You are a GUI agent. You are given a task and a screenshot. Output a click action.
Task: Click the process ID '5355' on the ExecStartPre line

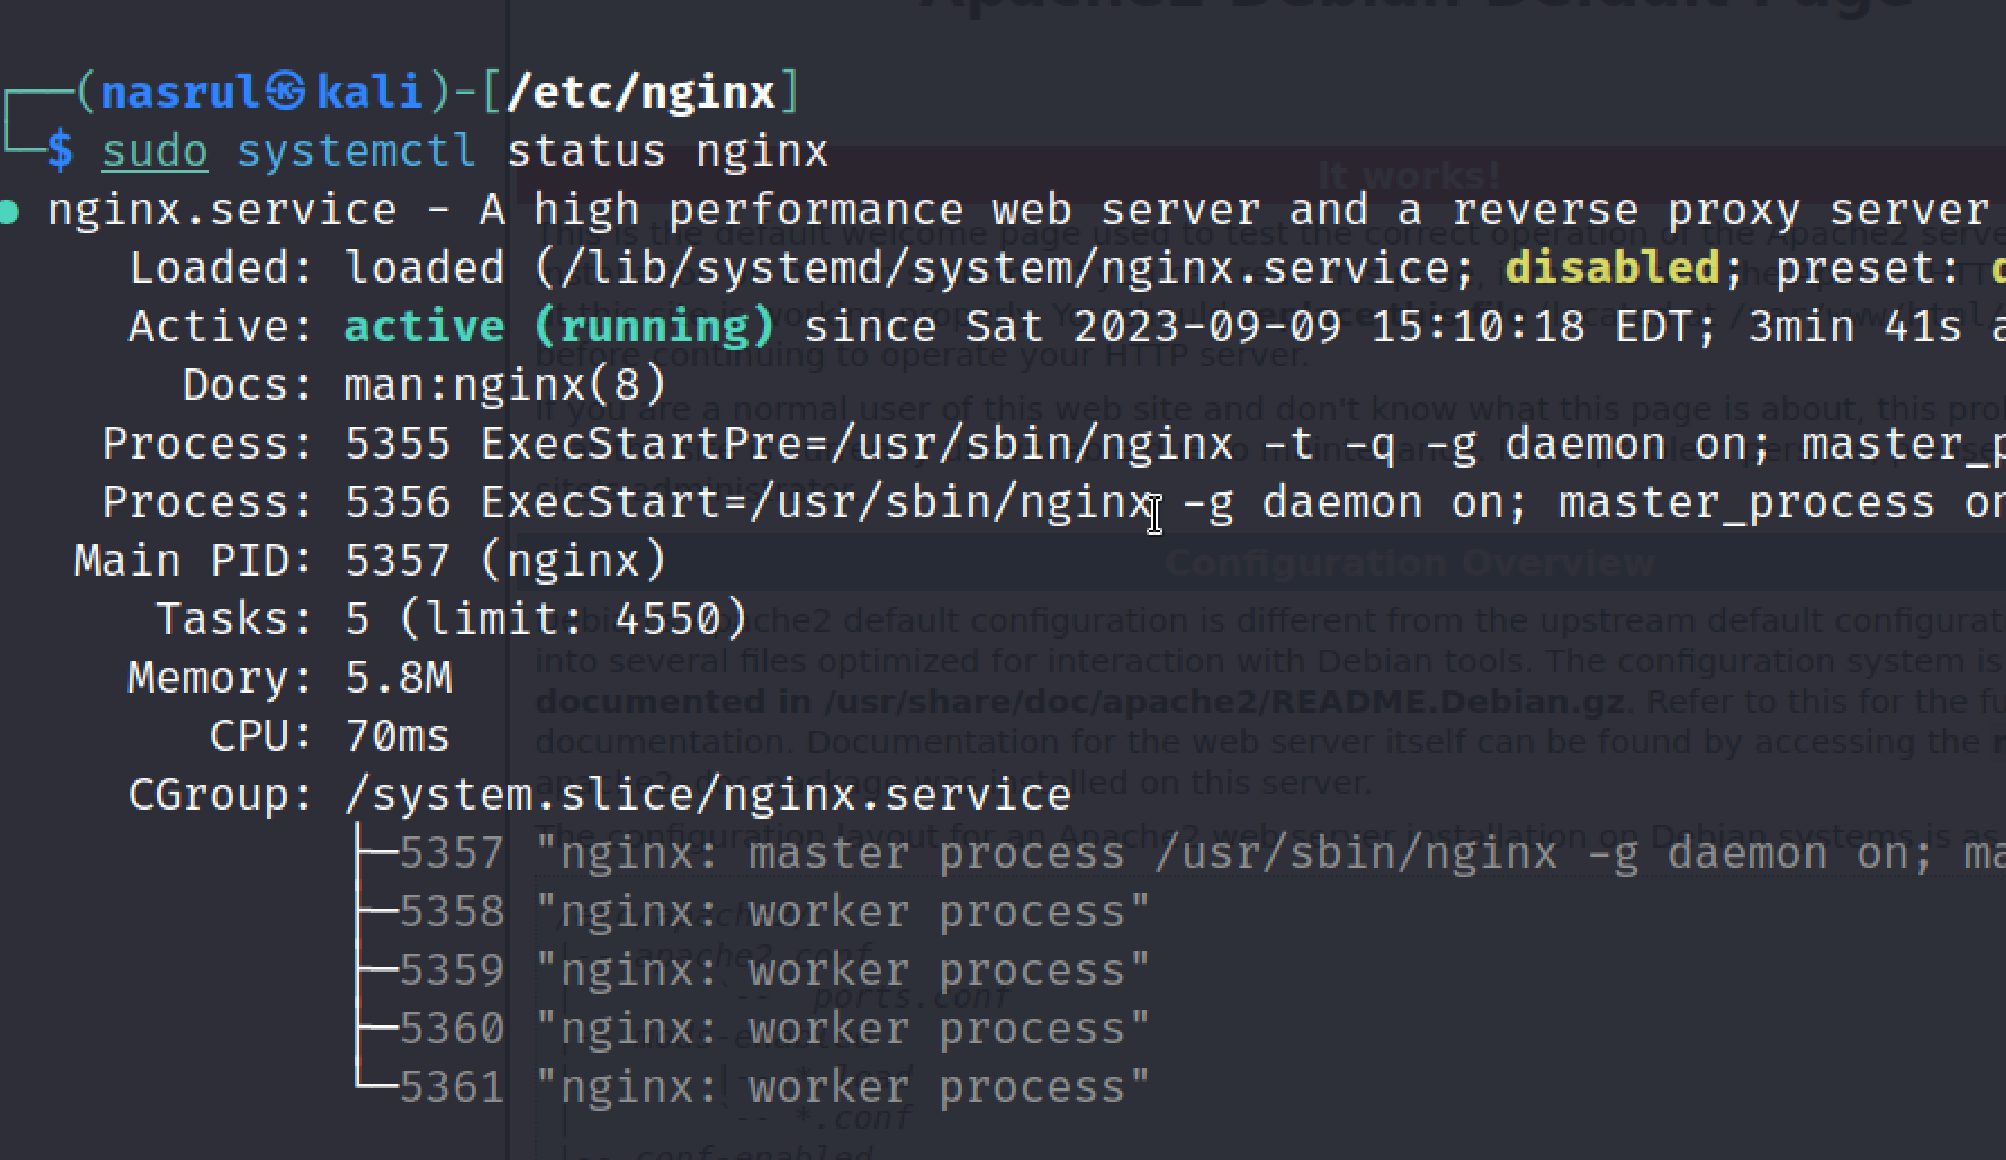tap(397, 444)
